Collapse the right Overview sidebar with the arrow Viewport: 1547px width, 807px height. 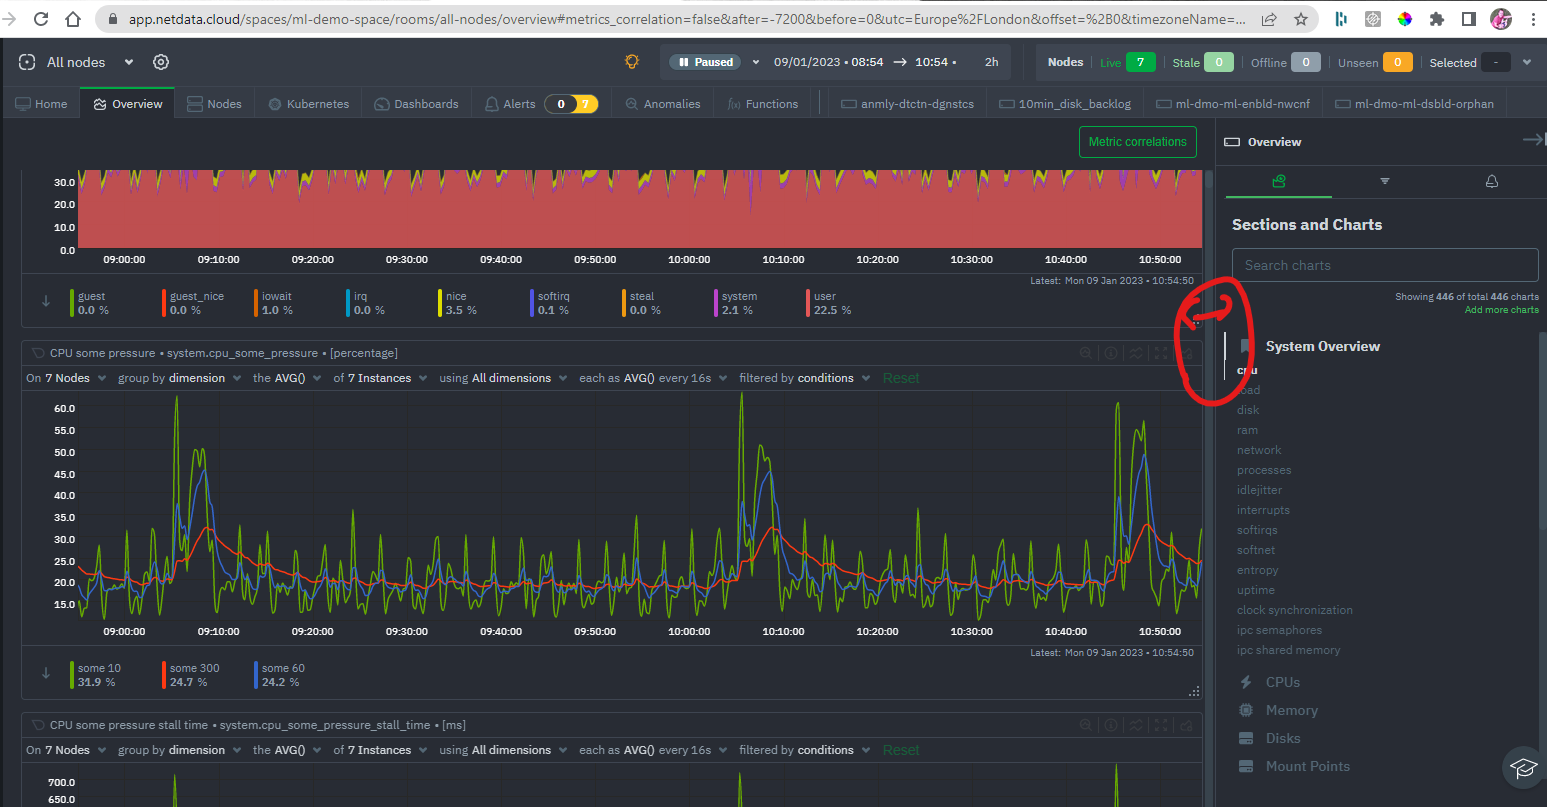pos(1533,140)
